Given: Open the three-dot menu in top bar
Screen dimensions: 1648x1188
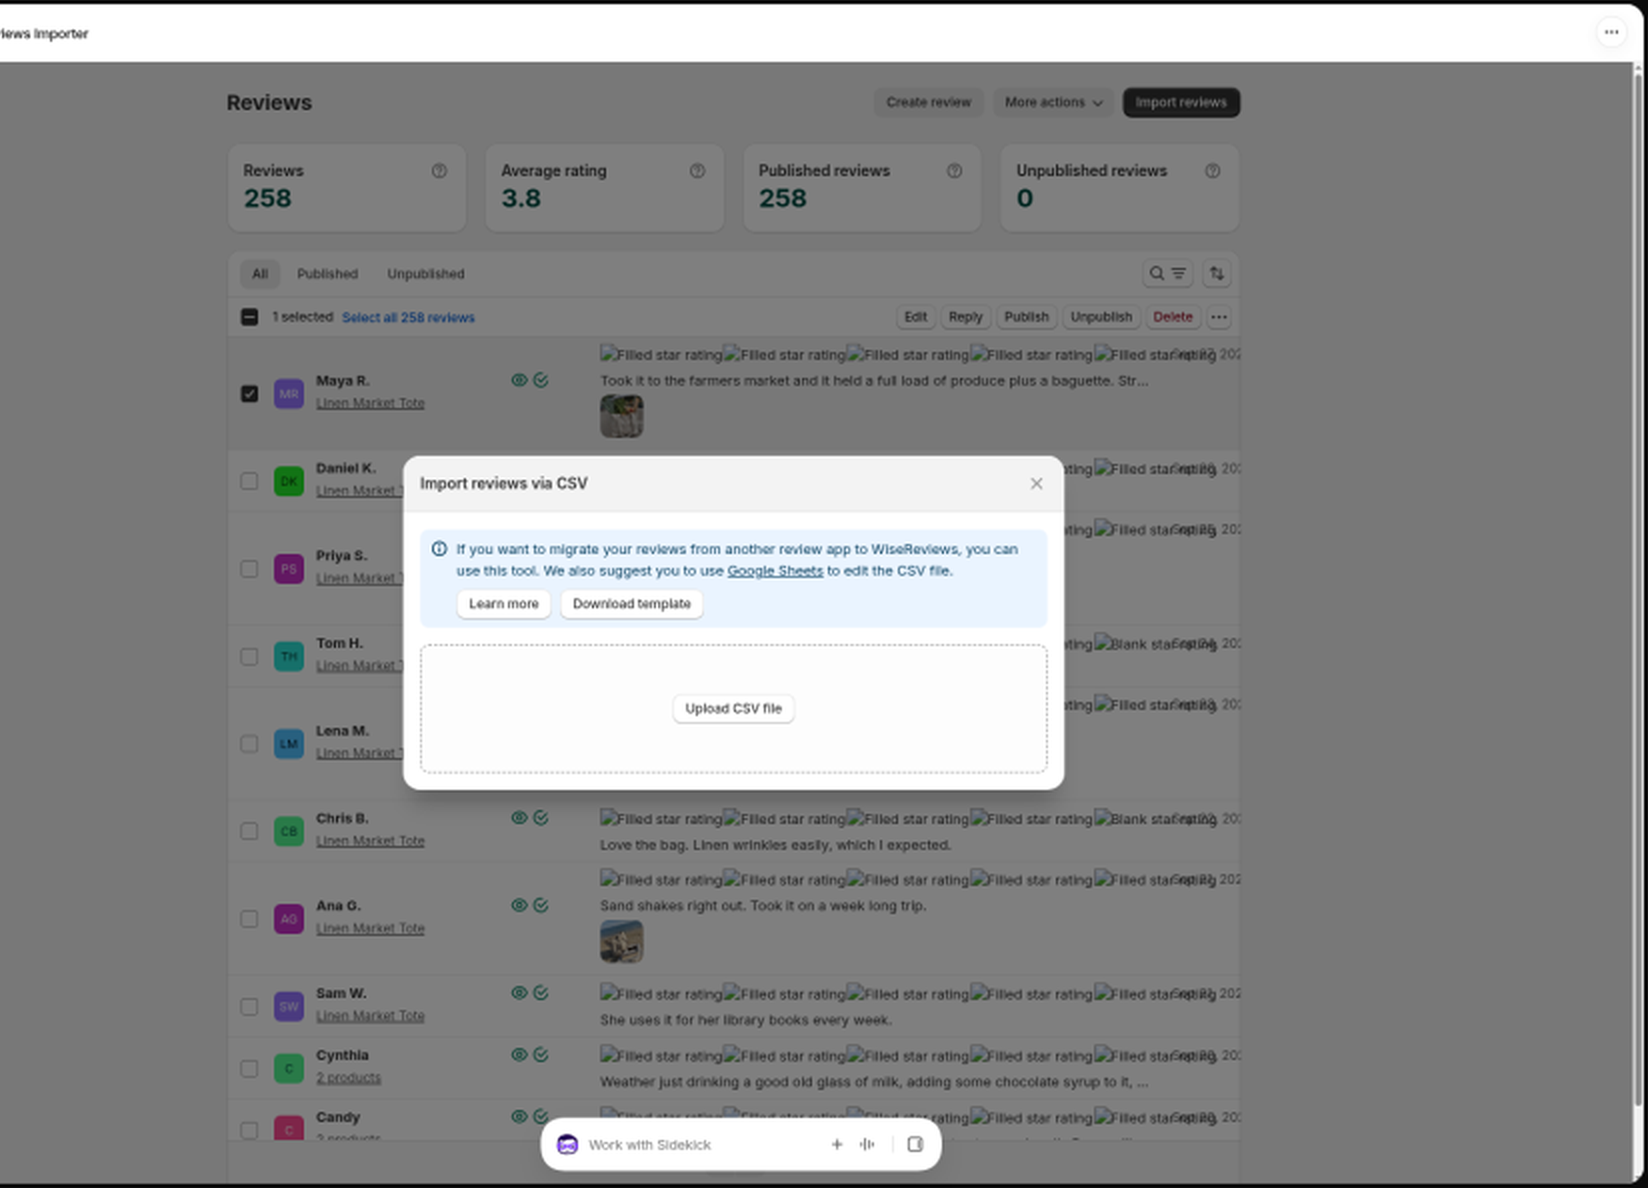Looking at the screenshot, I should (1611, 33).
